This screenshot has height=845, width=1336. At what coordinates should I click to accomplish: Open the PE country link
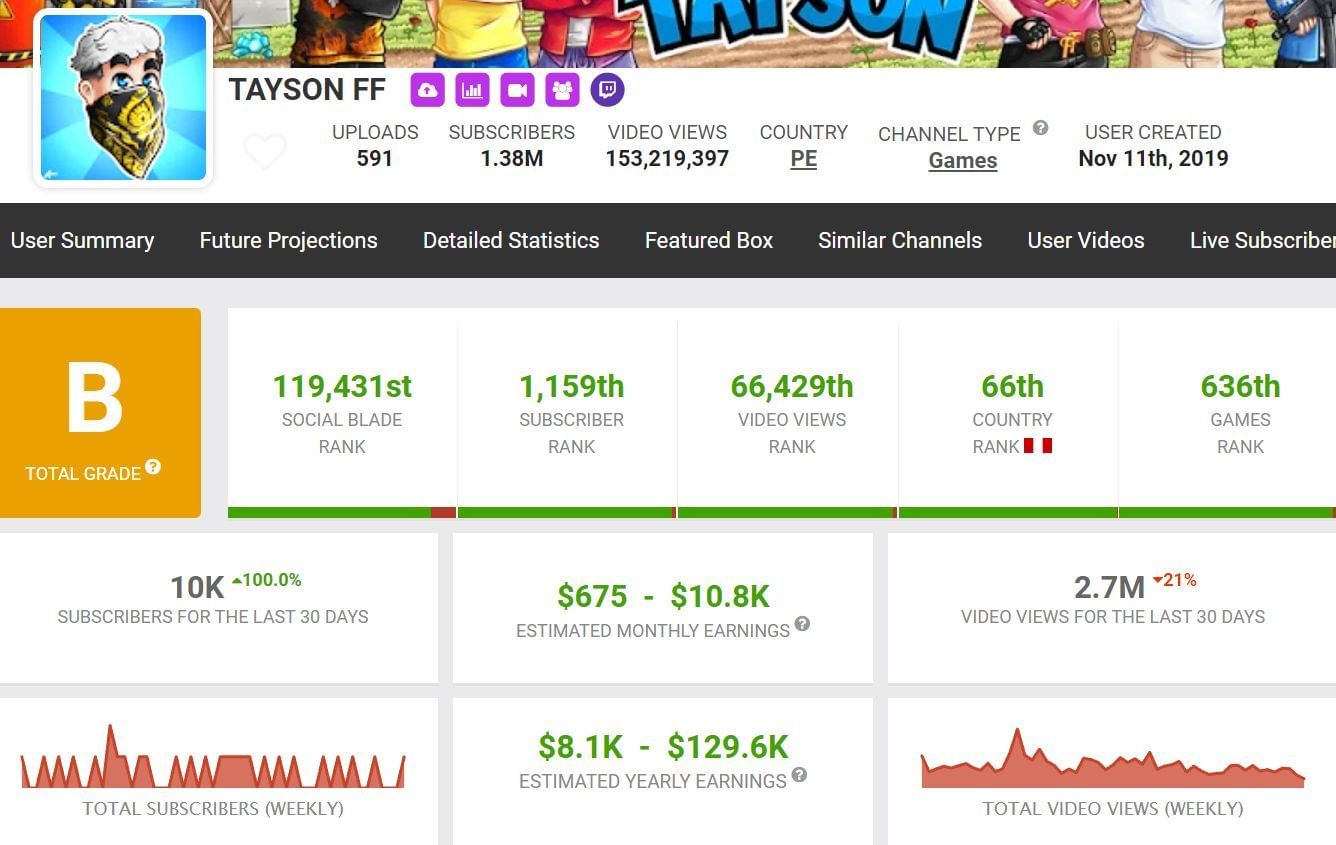(803, 160)
